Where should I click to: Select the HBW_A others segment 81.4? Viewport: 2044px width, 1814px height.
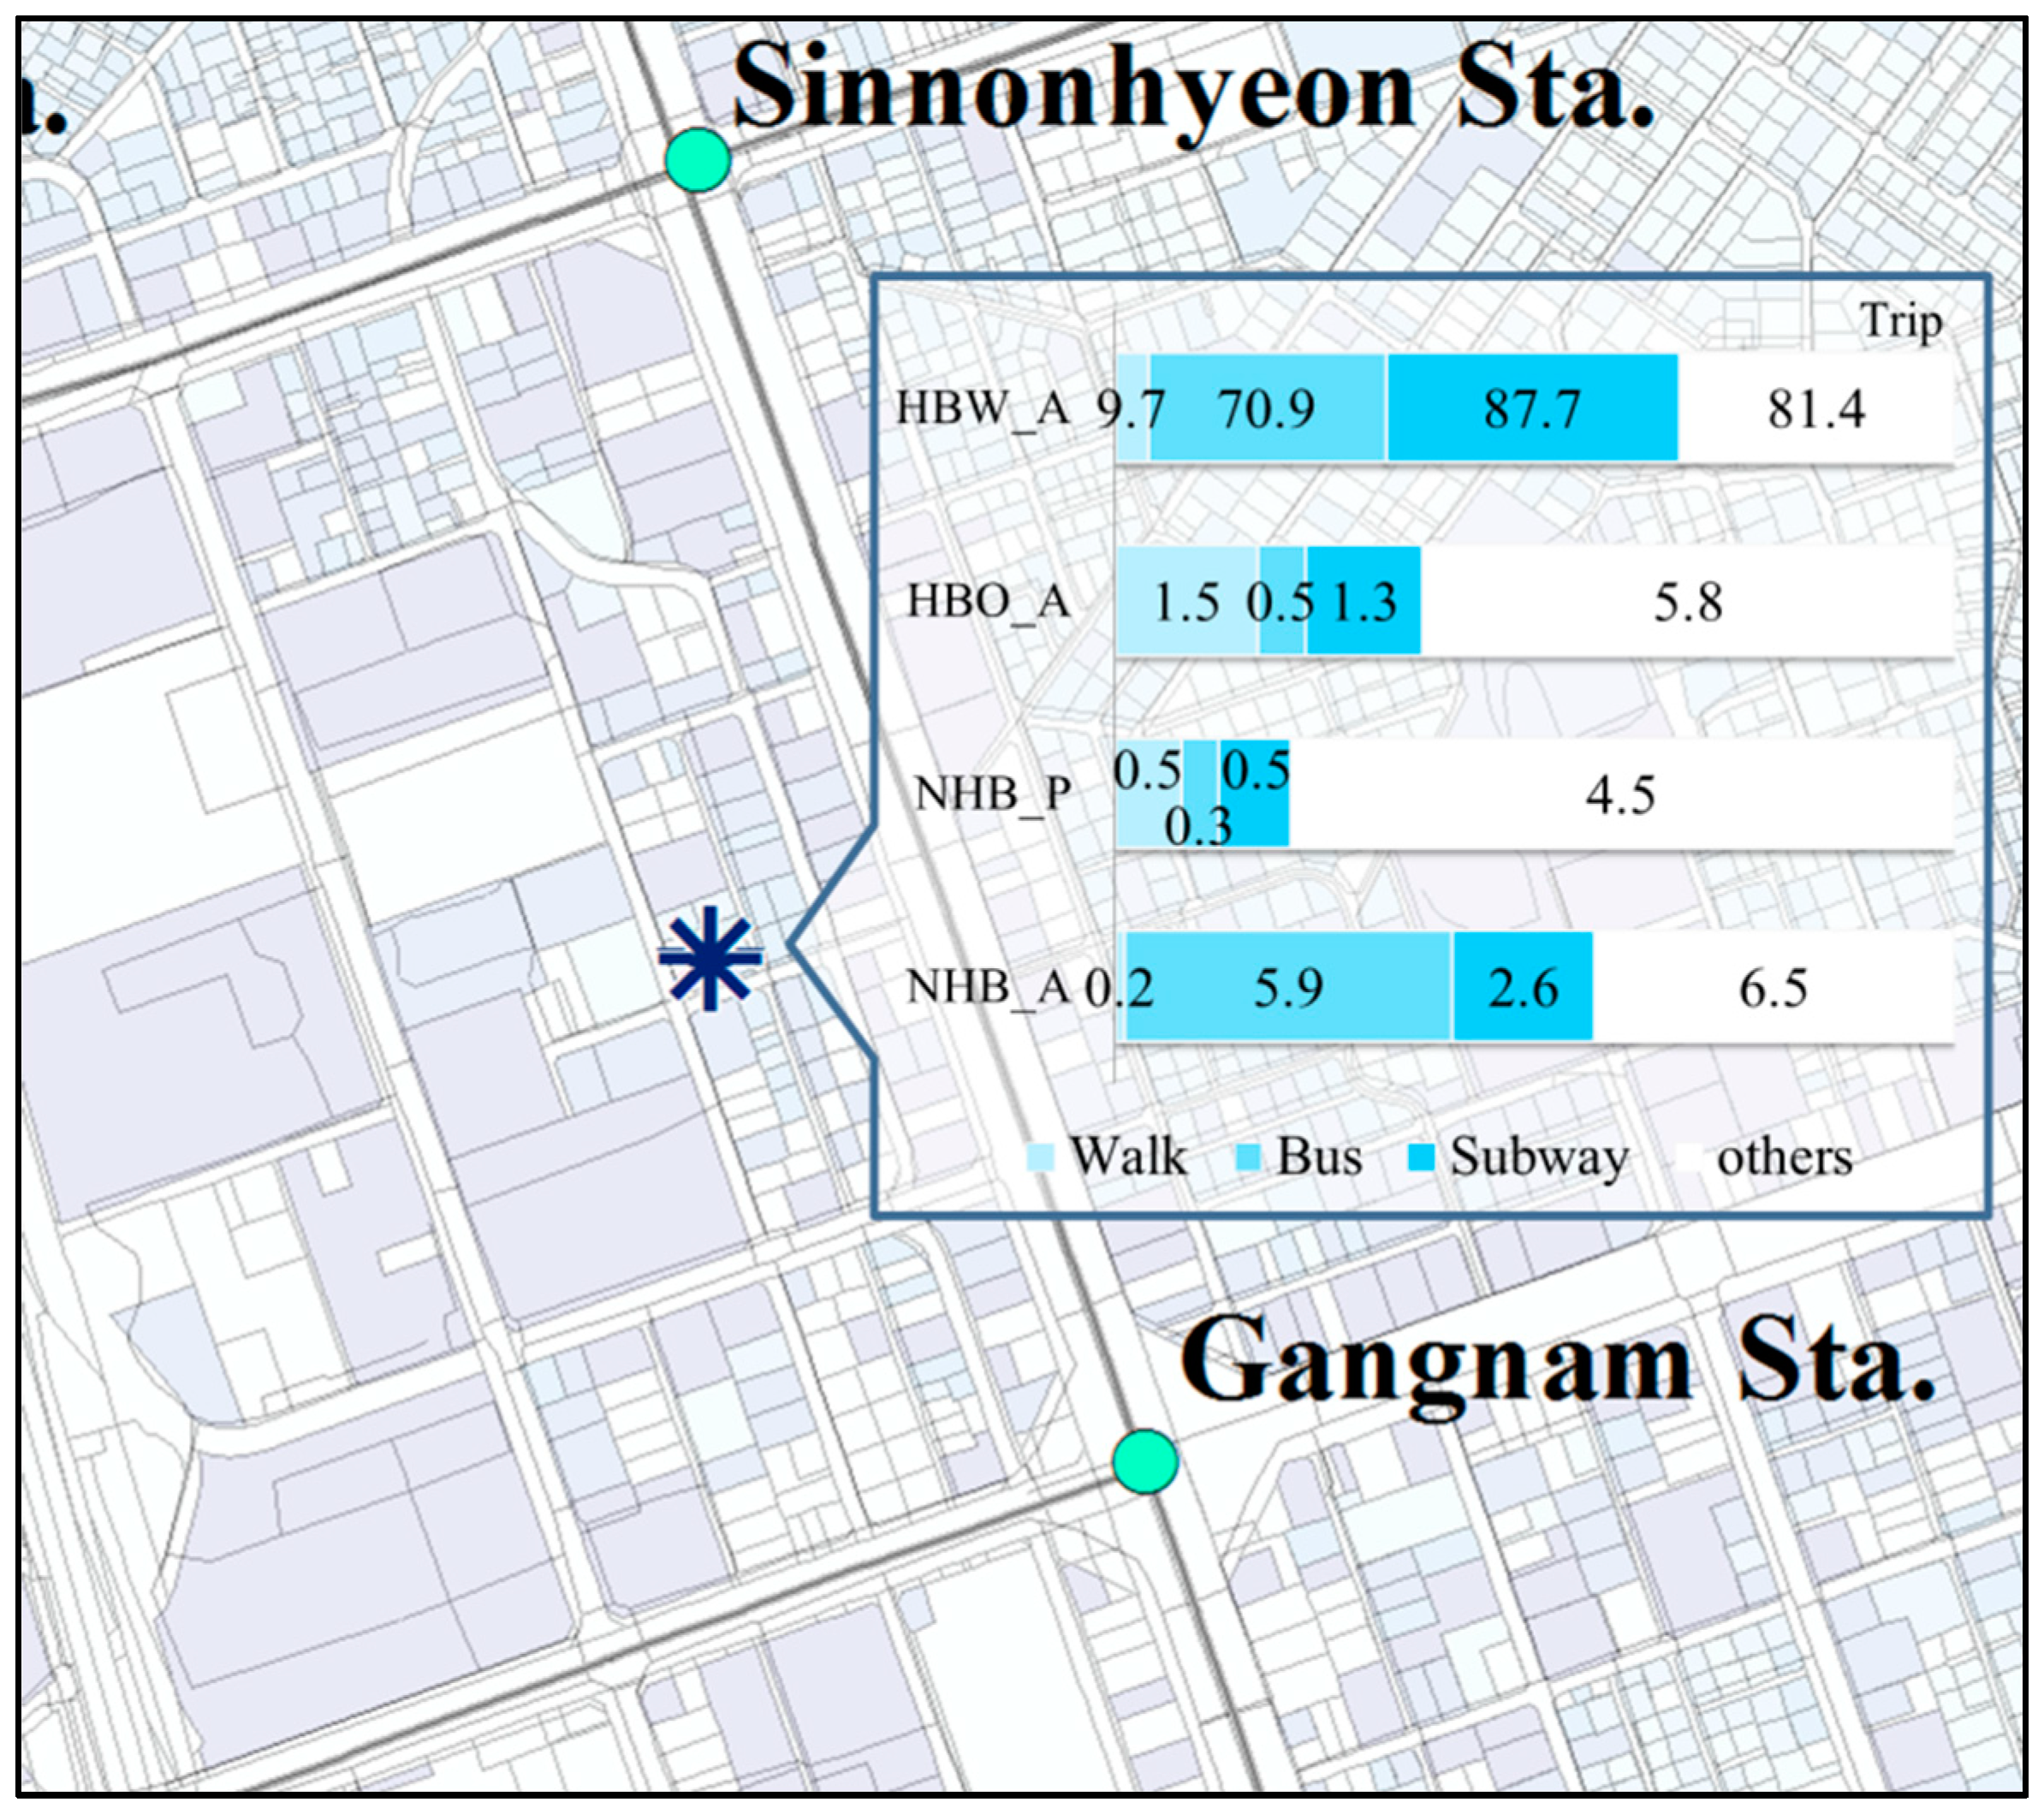click(1815, 408)
